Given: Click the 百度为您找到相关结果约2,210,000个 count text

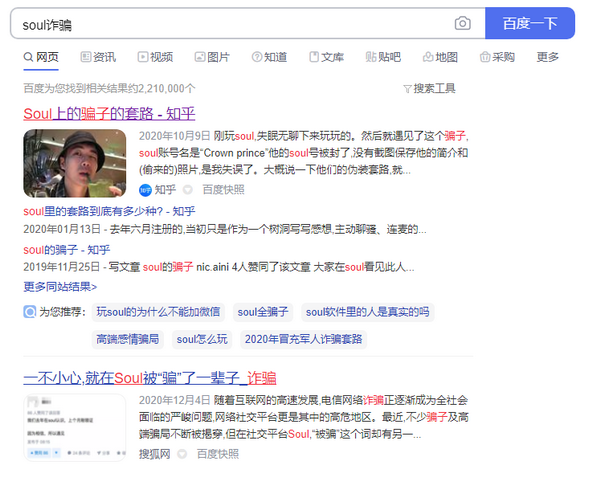Looking at the screenshot, I should (109, 89).
